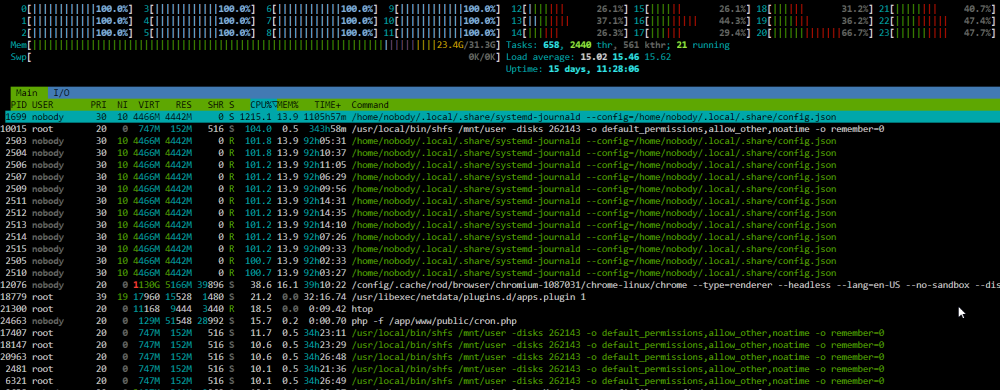
Task: Sort by the USER column header
Action: 43,105
